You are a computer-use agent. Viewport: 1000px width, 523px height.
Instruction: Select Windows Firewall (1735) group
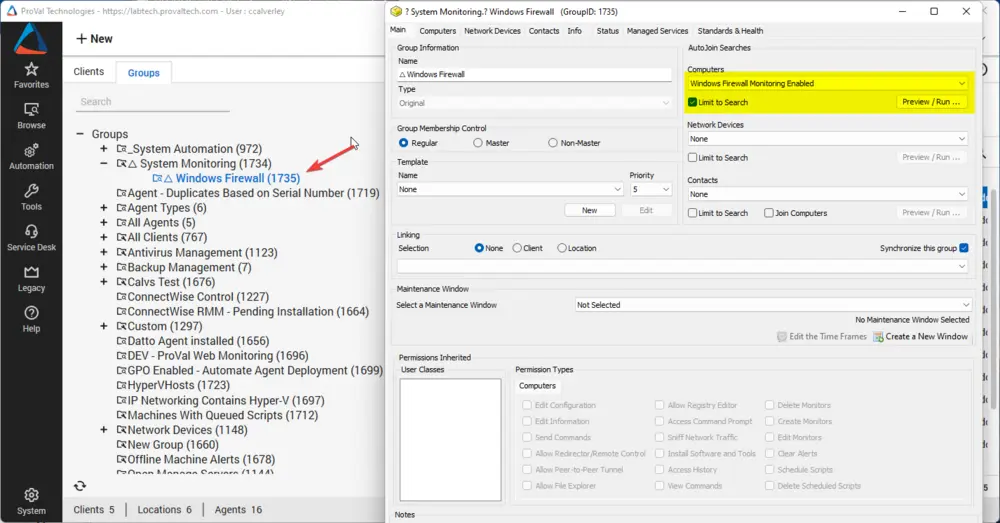237,179
